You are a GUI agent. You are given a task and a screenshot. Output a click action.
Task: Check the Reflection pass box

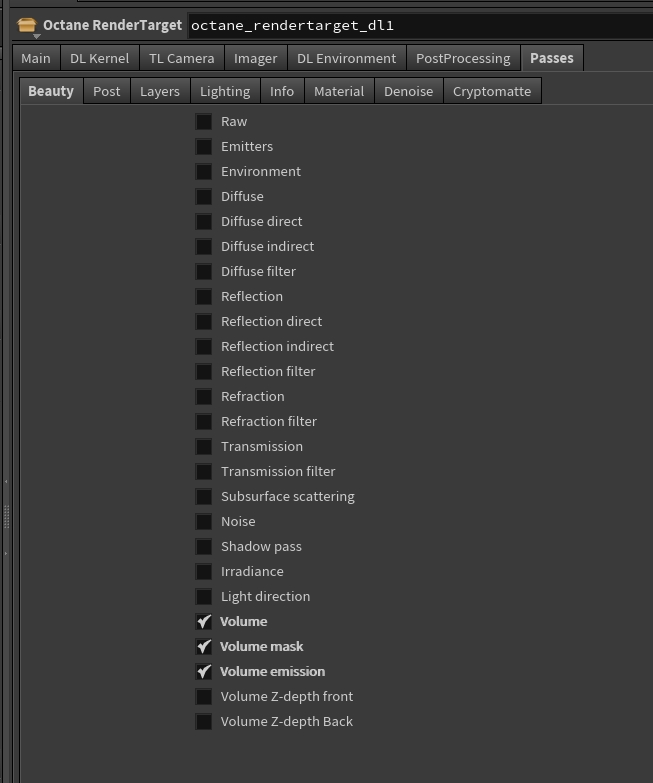pyautogui.click(x=204, y=297)
